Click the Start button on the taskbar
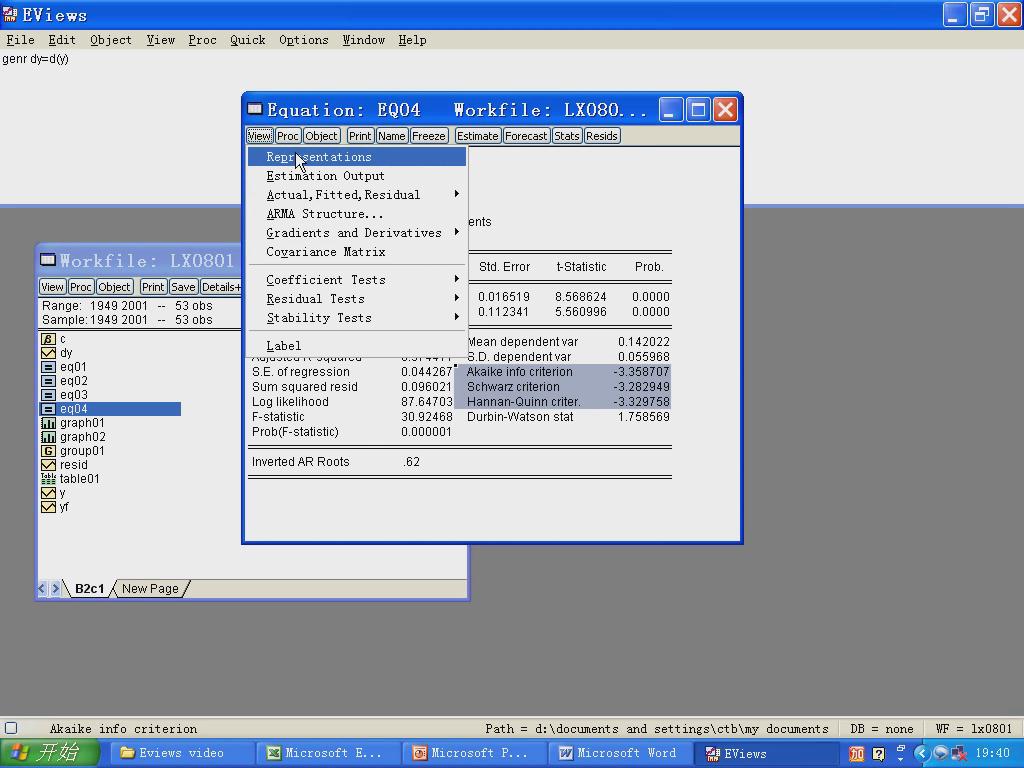Screen dimensions: 1024x768 (49, 753)
